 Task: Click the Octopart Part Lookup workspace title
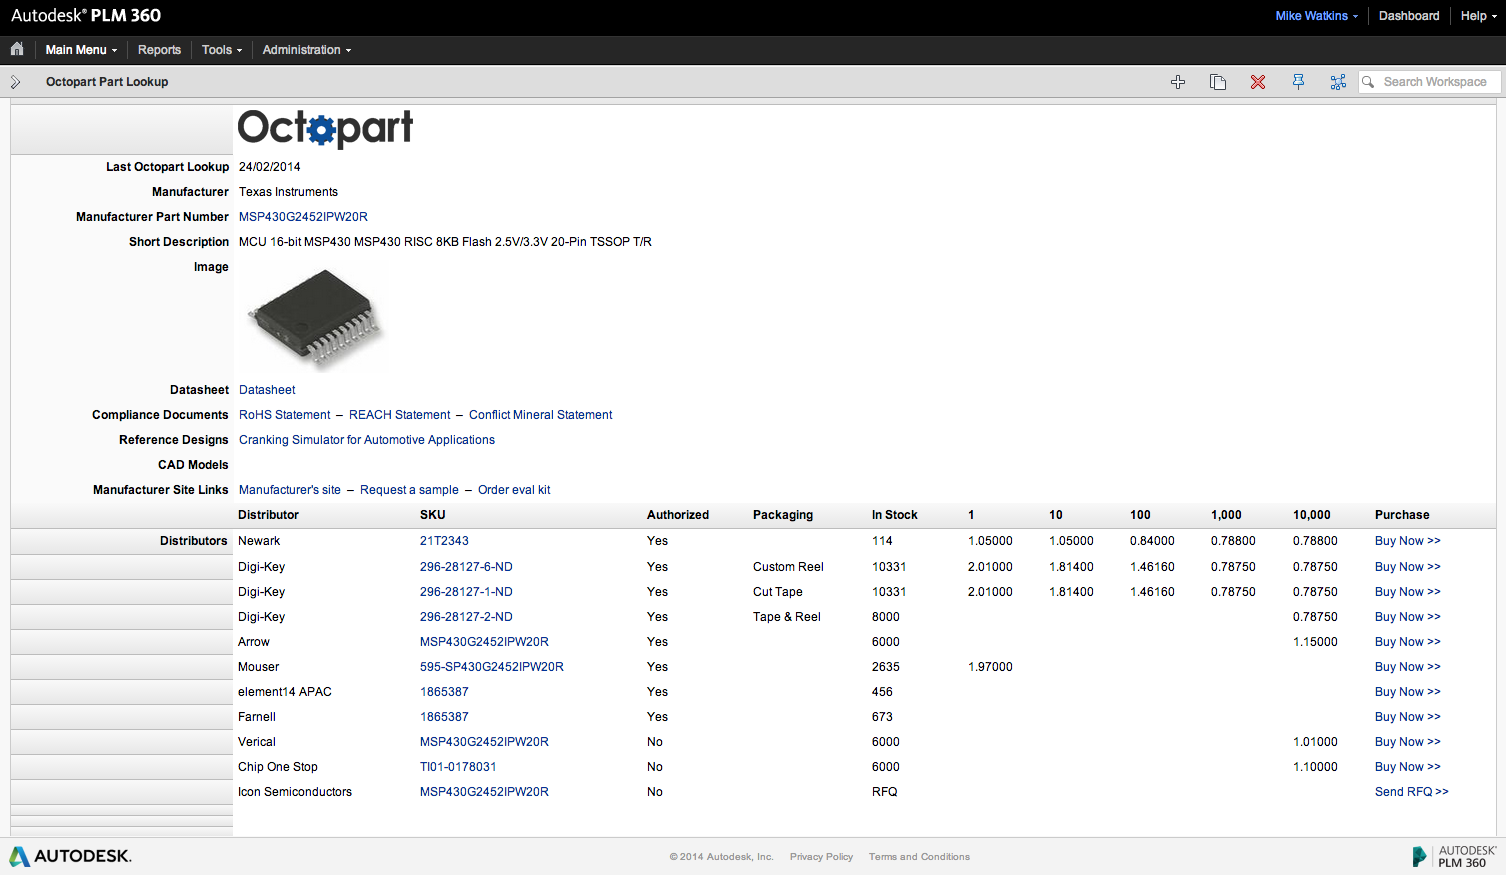(x=107, y=82)
